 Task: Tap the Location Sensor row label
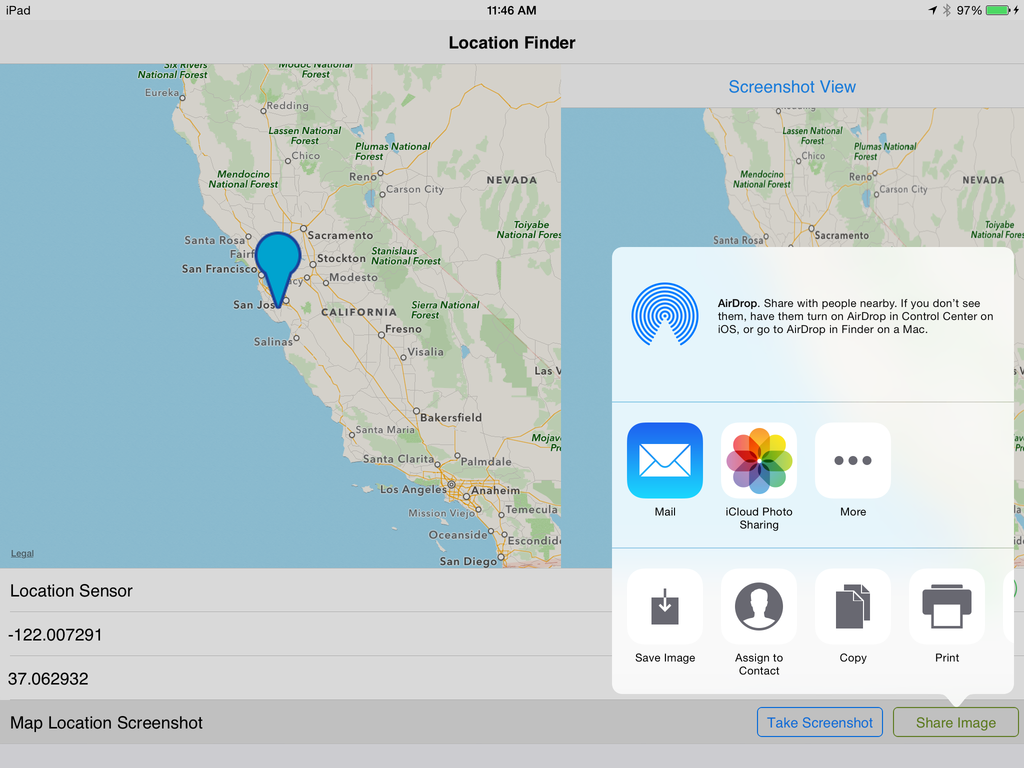(x=71, y=591)
